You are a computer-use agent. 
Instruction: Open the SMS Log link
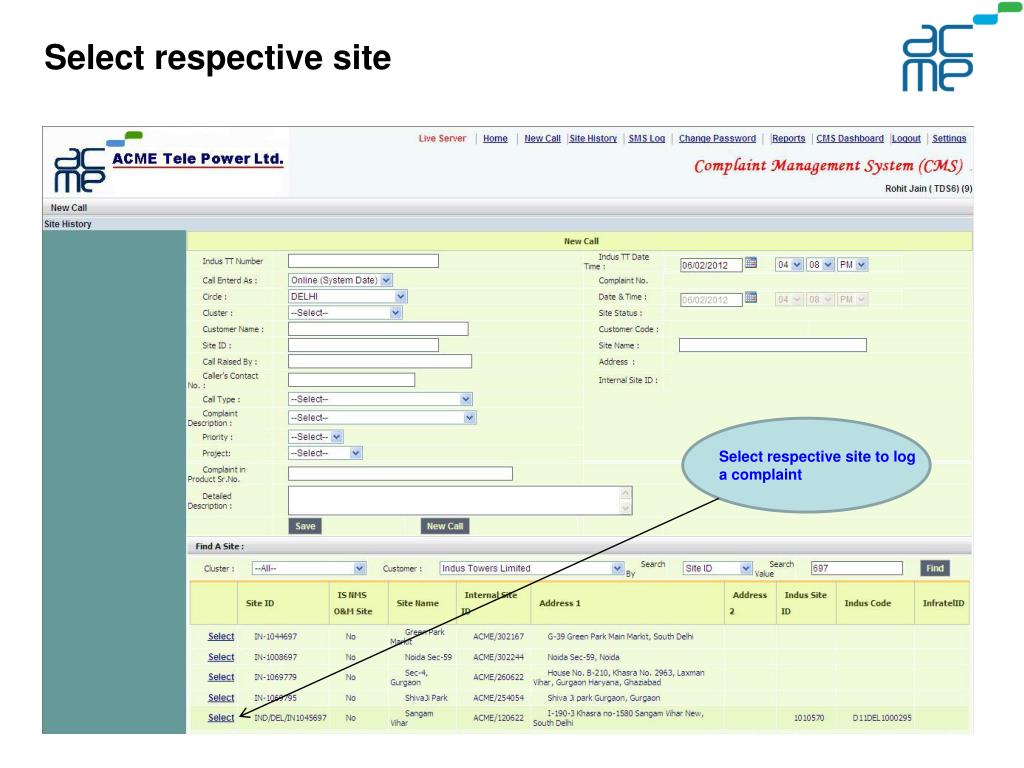pyautogui.click(x=647, y=138)
